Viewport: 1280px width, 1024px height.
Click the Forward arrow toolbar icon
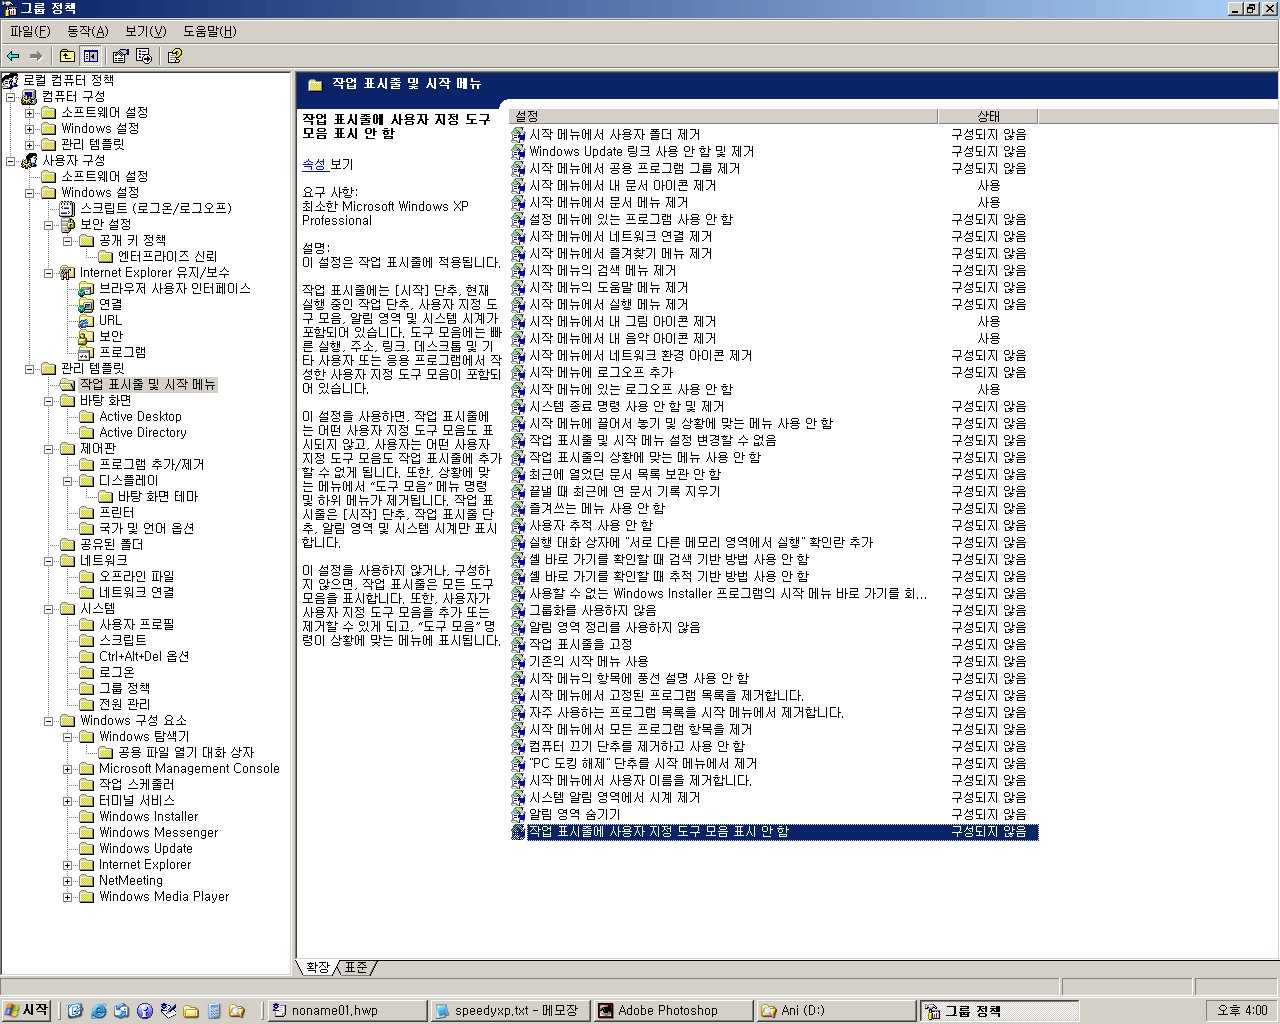pos(36,56)
